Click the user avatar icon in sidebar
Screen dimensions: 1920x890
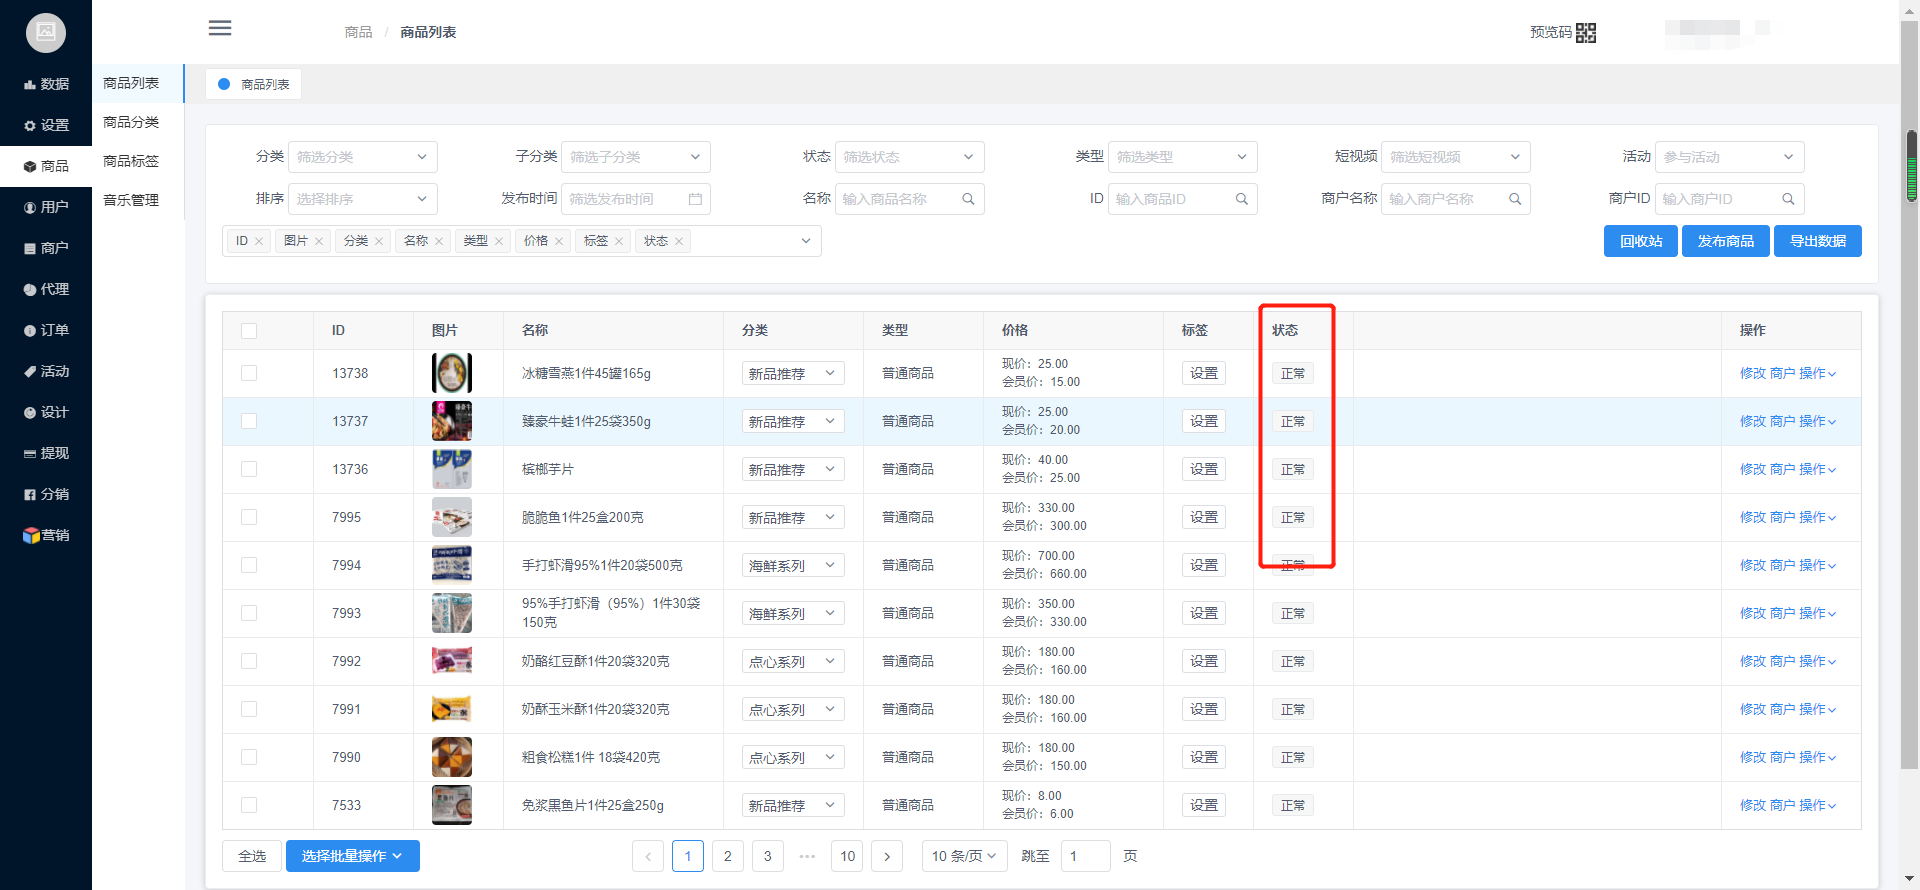click(x=46, y=33)
